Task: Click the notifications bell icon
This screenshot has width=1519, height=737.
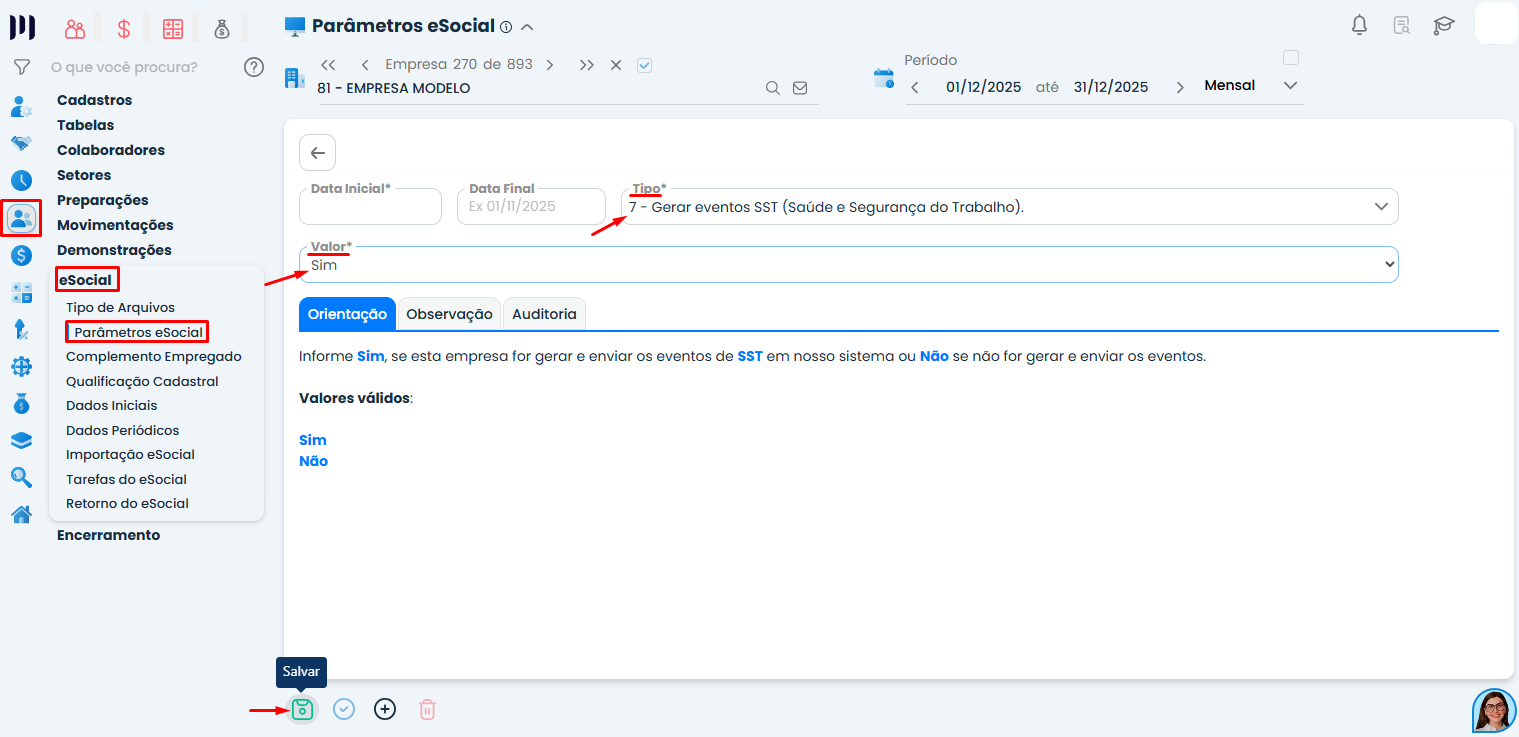Action: tap(1359, 26)
